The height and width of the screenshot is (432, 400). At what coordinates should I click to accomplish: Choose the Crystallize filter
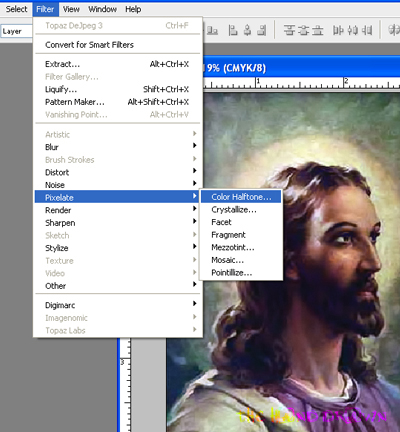[241, 210]
